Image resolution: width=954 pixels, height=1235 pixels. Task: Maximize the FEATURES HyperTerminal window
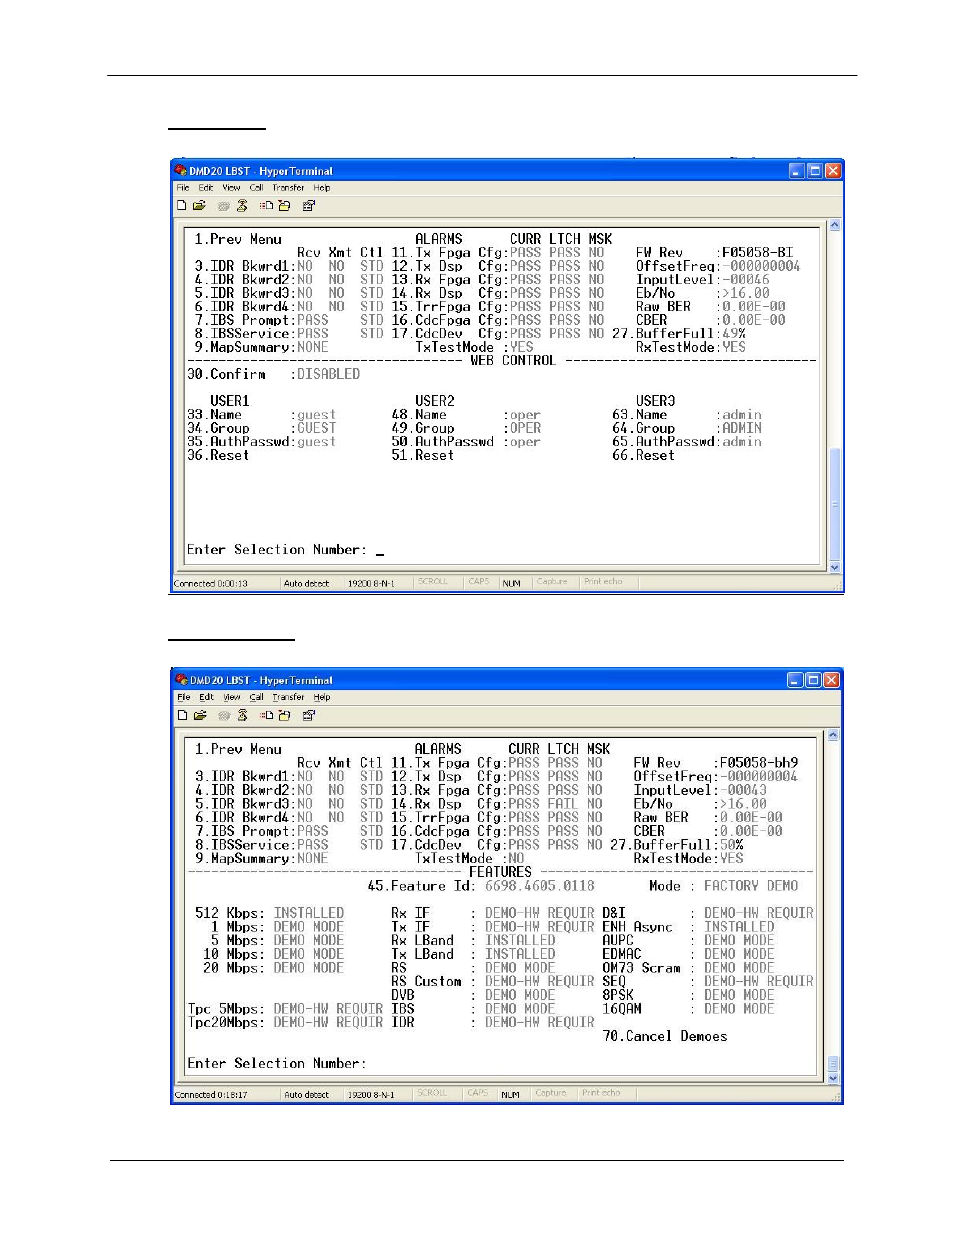pyautogui.click(x=813, y=680)
